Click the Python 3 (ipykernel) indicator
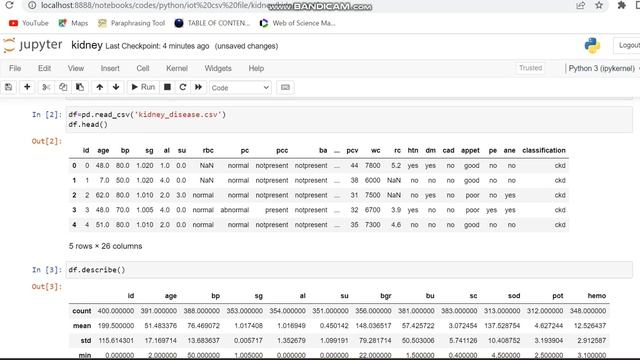The width and height of the screenshot is (640, 360). [602, 68]
